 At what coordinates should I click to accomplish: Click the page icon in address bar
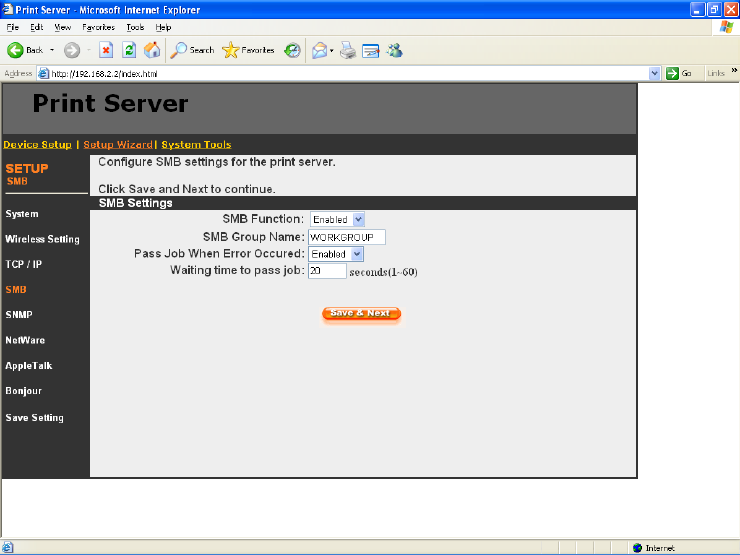43,74
